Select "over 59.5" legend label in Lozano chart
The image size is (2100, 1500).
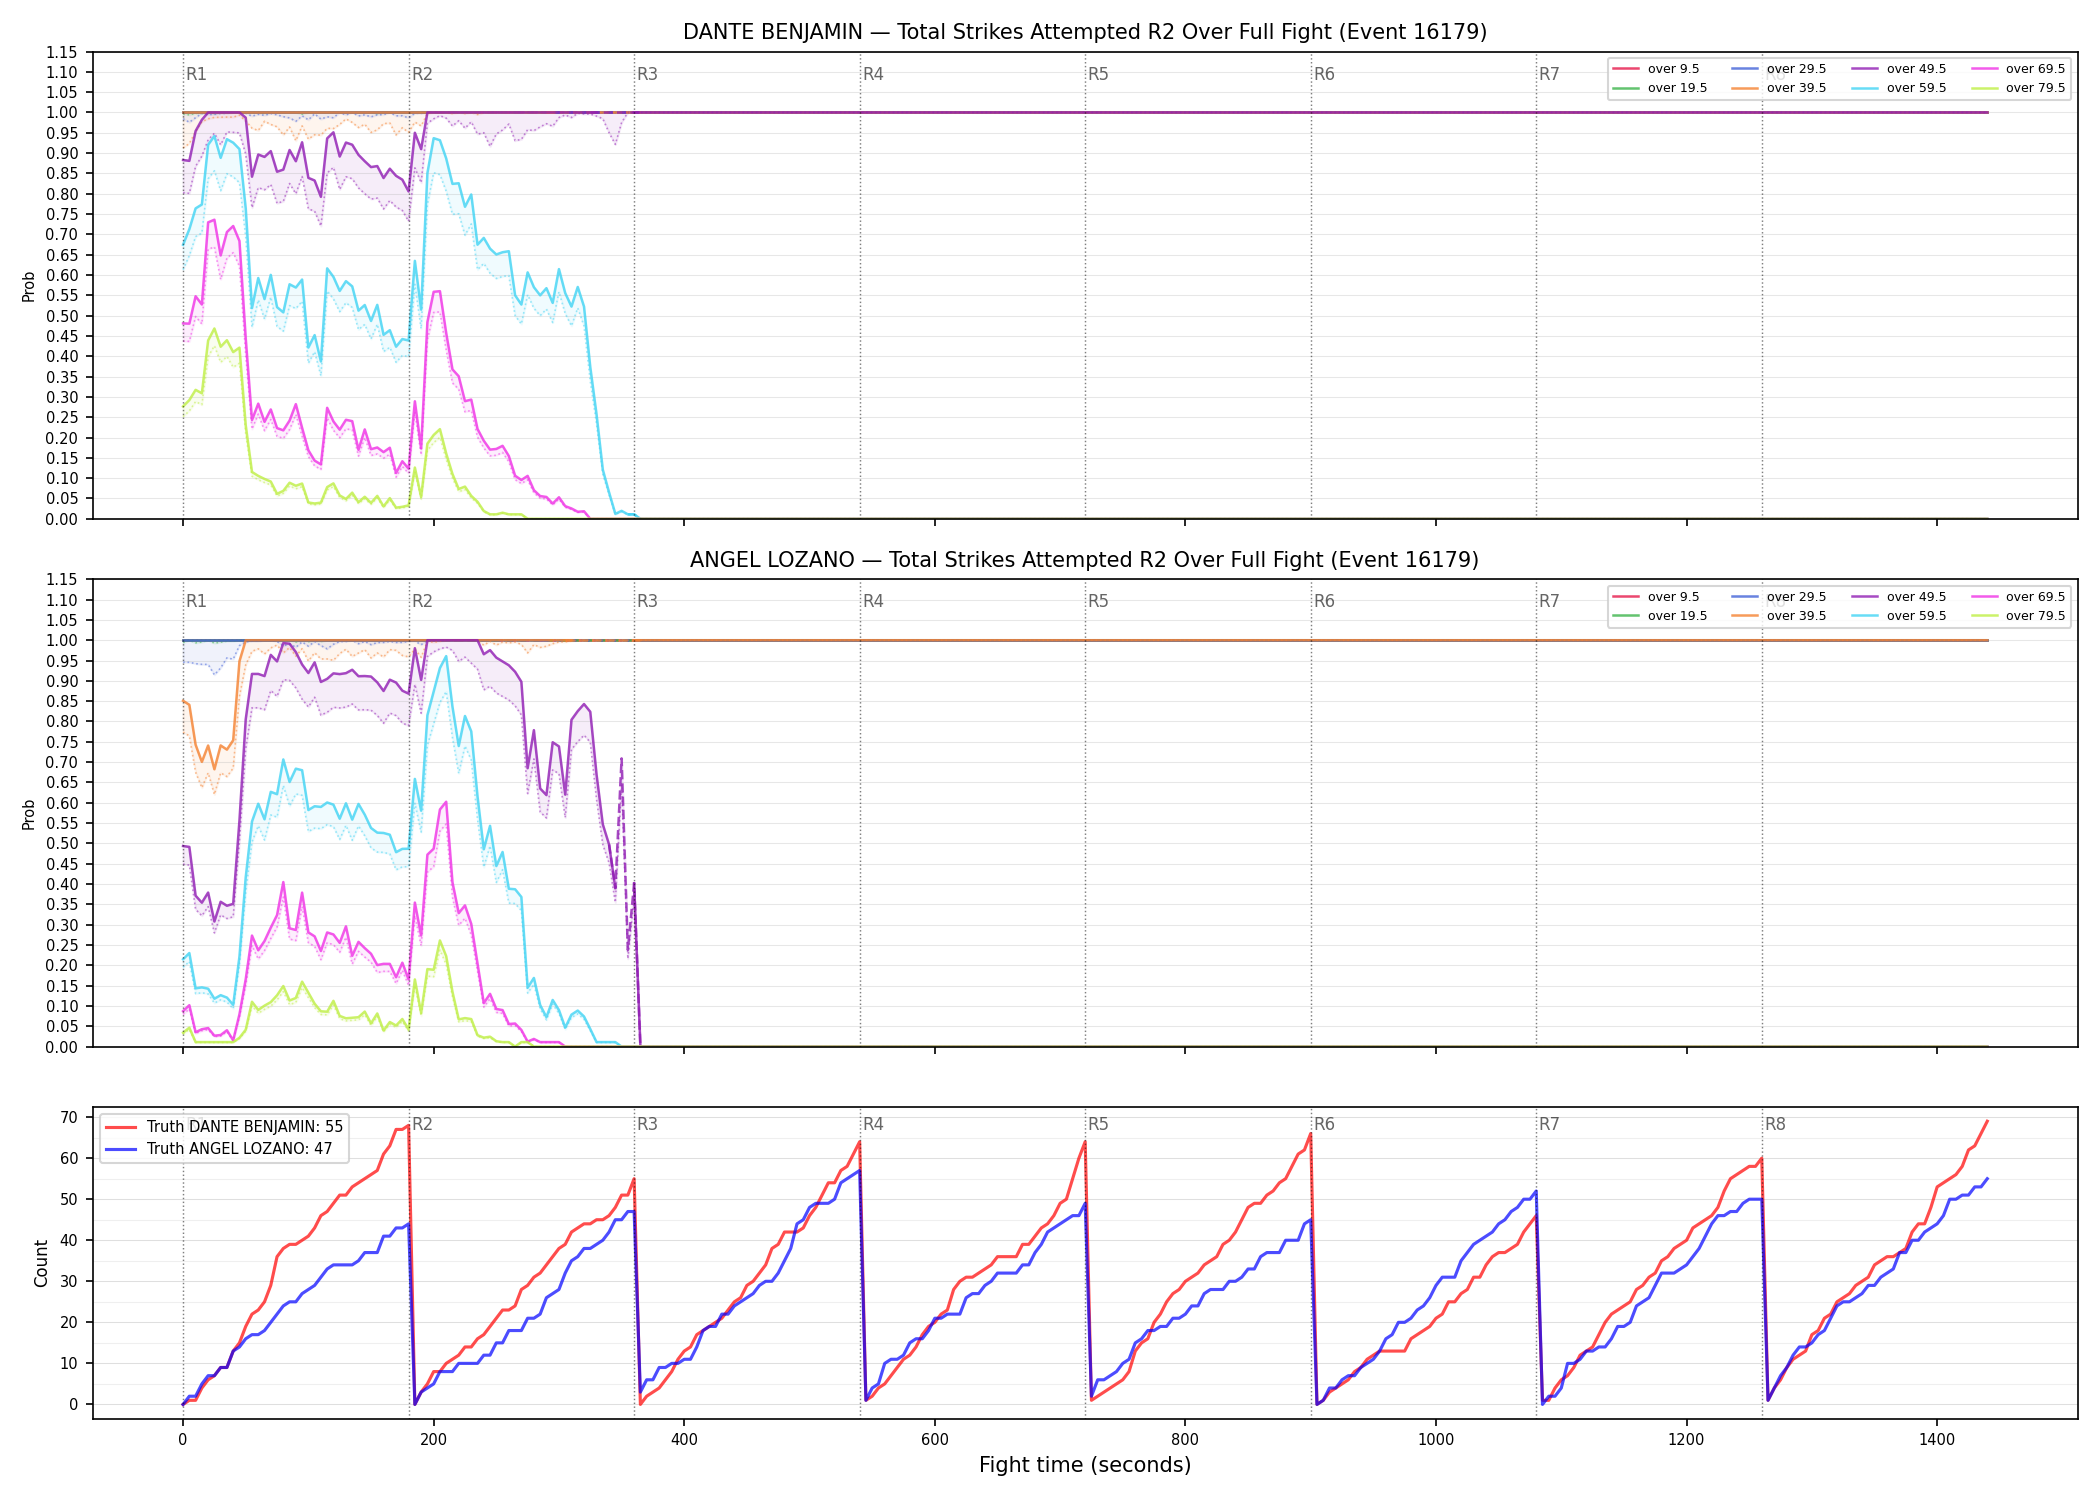pos(1916,616)
